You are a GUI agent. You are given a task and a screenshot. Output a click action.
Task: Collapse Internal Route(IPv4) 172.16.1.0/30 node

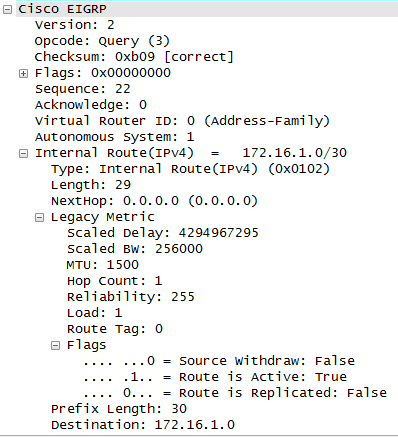click(23, 153)
